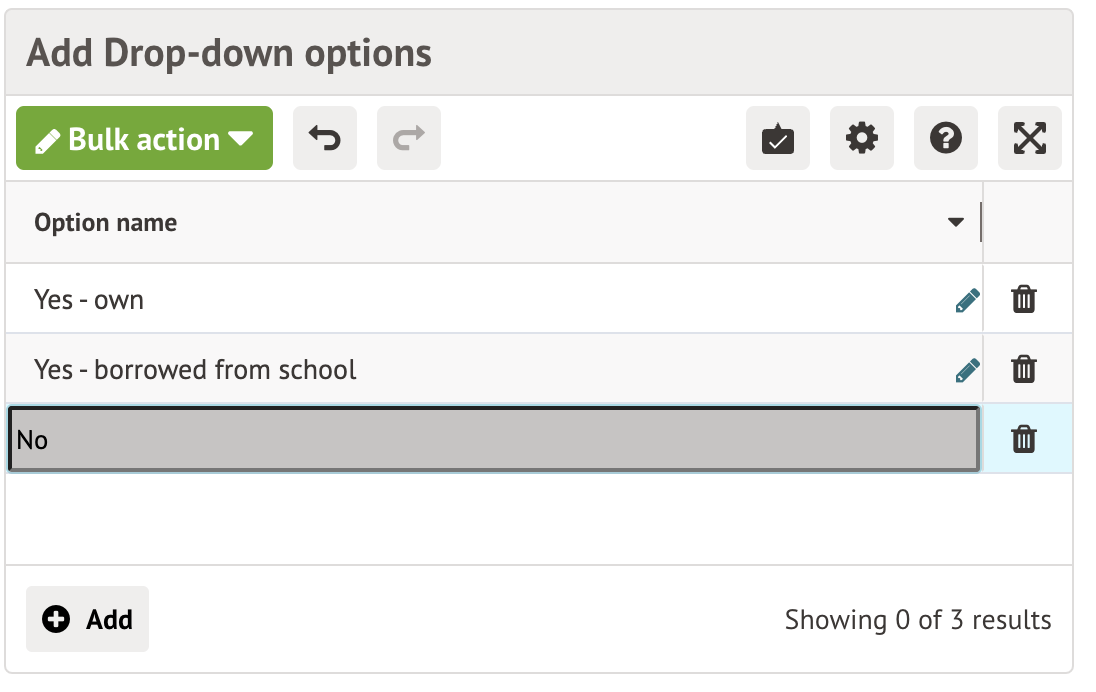This screenshot has height=692, width=1096.
Task: Click the redo arrow icon
Action: coord(408,139)
